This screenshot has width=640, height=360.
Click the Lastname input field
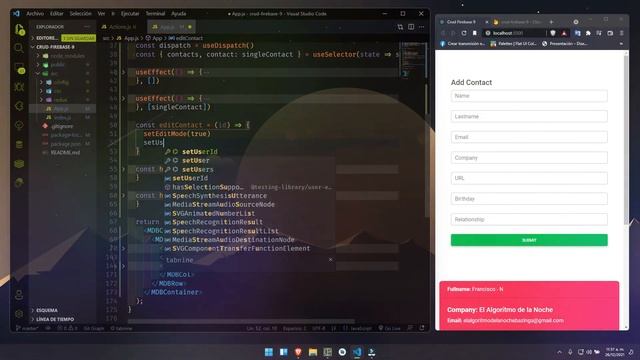[529, 116]
